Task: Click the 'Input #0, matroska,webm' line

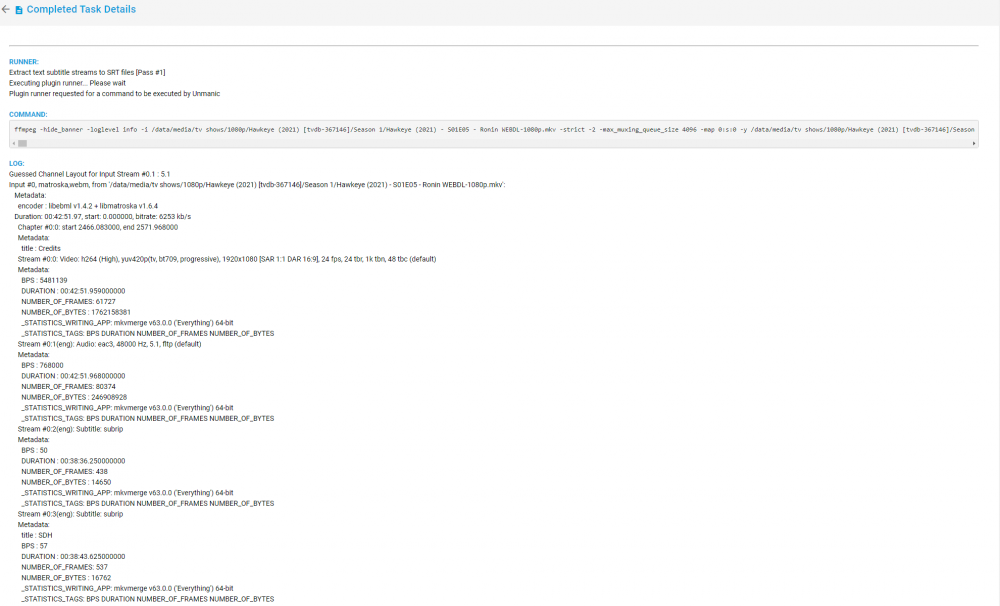Action: coord(257,185)
